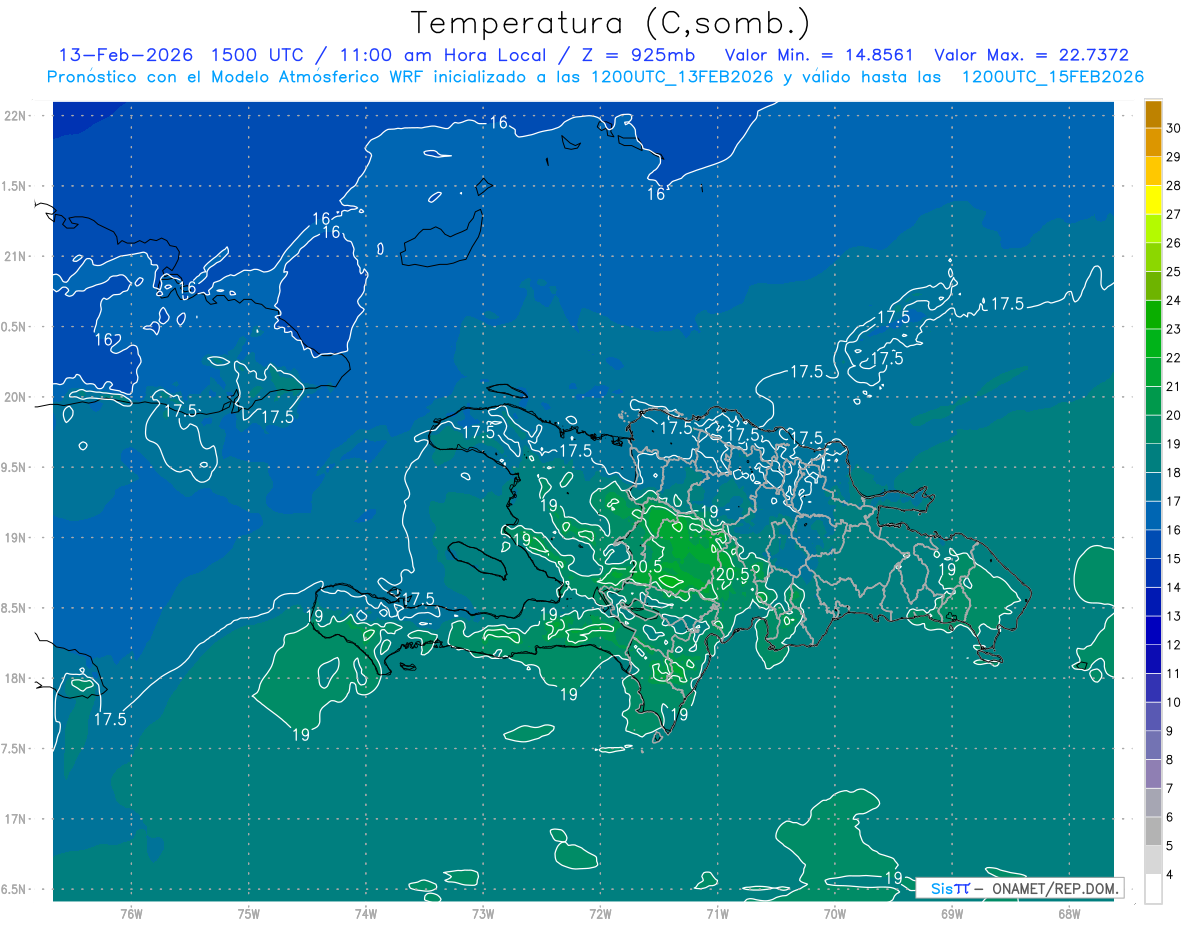Select the bright green swatch between 22 and 23
The height and width of the screenshot is (927, 1200).
[x=1153, y=343]
